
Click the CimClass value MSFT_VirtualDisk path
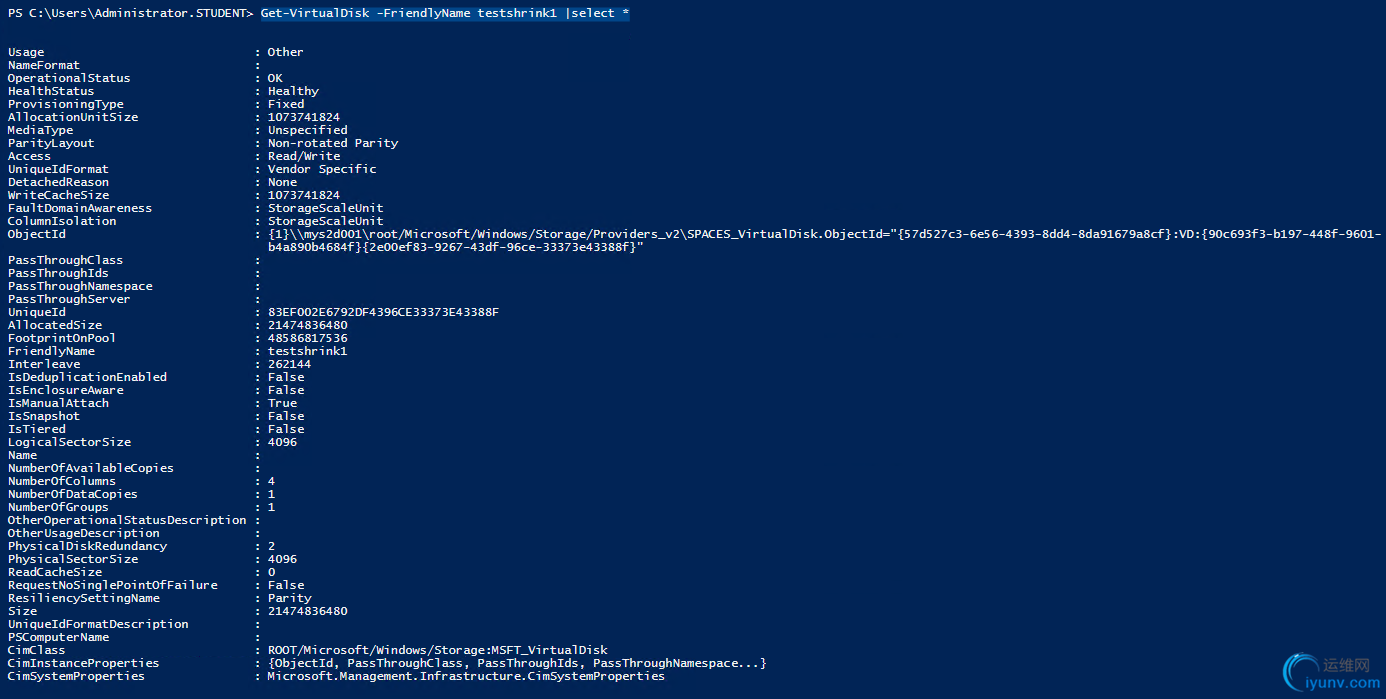coord(438,650)
